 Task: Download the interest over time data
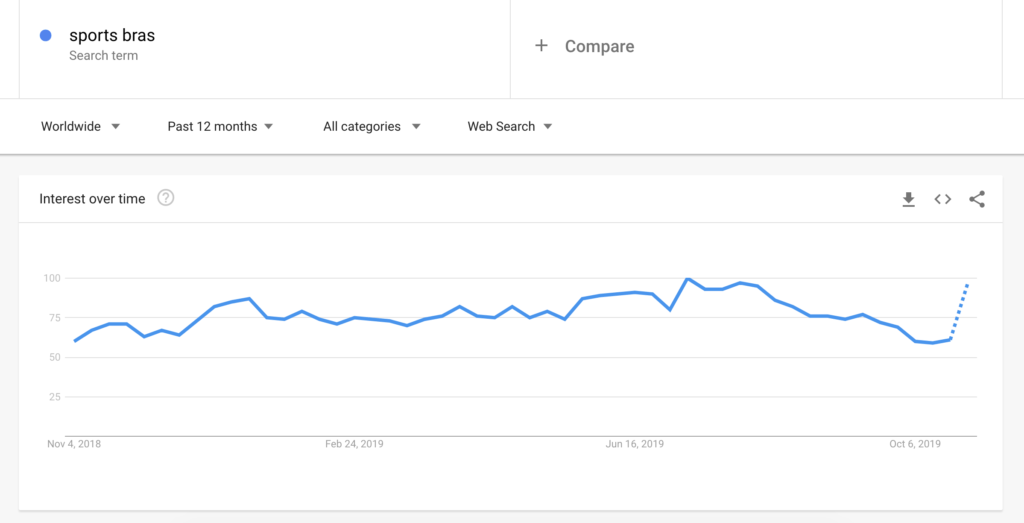(x=908, y=199)
